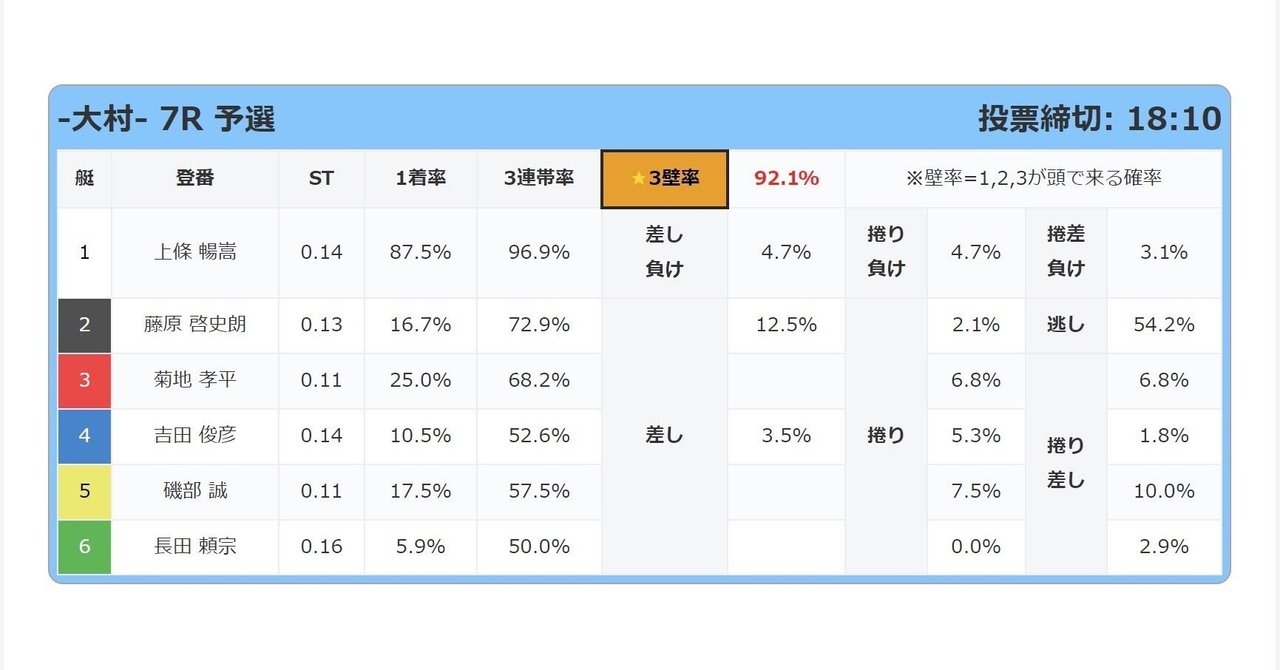This screenshot has height=670, width=1280.
Task: Click the 逃し label cell
Action: [x=1065, y=325]
